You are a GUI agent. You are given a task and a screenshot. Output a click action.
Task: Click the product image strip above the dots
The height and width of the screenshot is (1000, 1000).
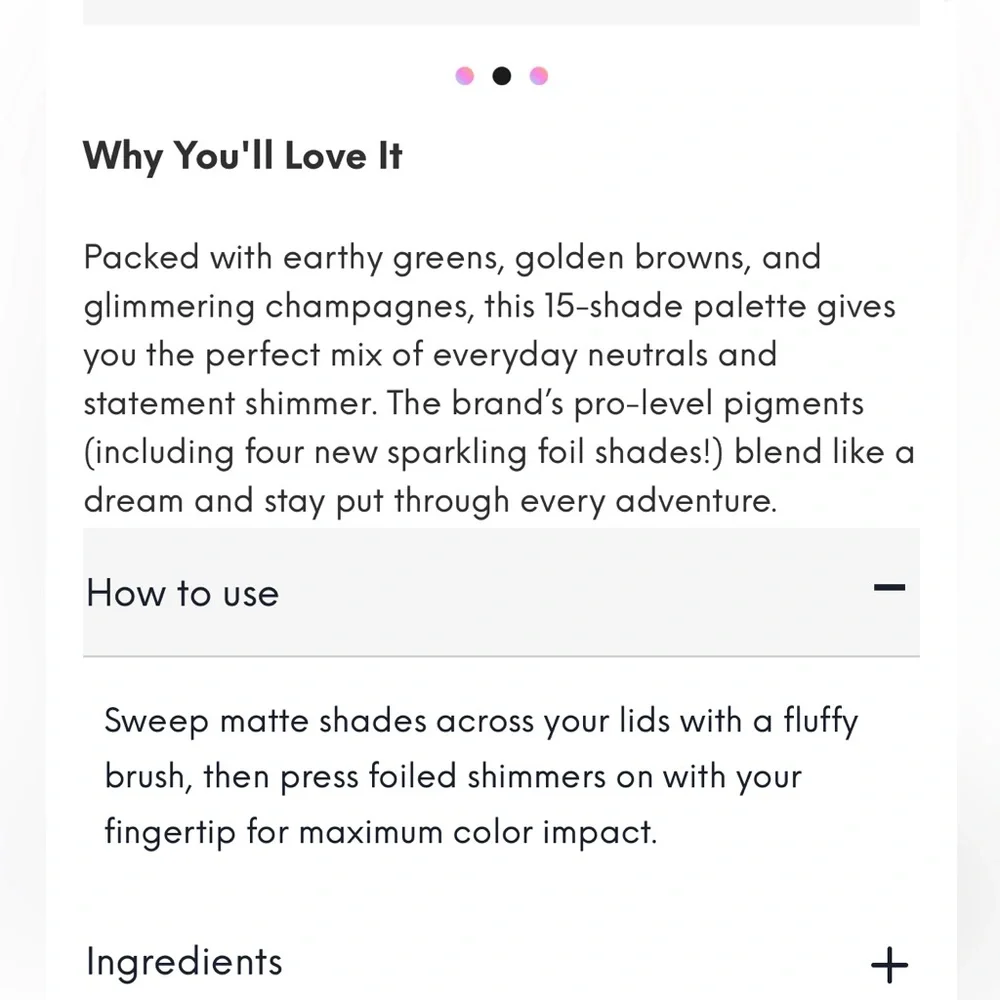[x=500, y=12]
